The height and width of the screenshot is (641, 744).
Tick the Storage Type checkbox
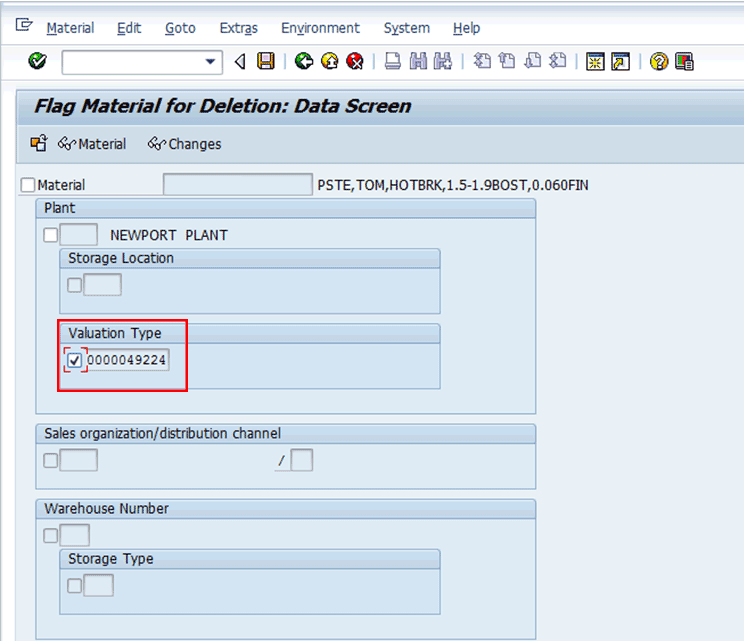74,585
